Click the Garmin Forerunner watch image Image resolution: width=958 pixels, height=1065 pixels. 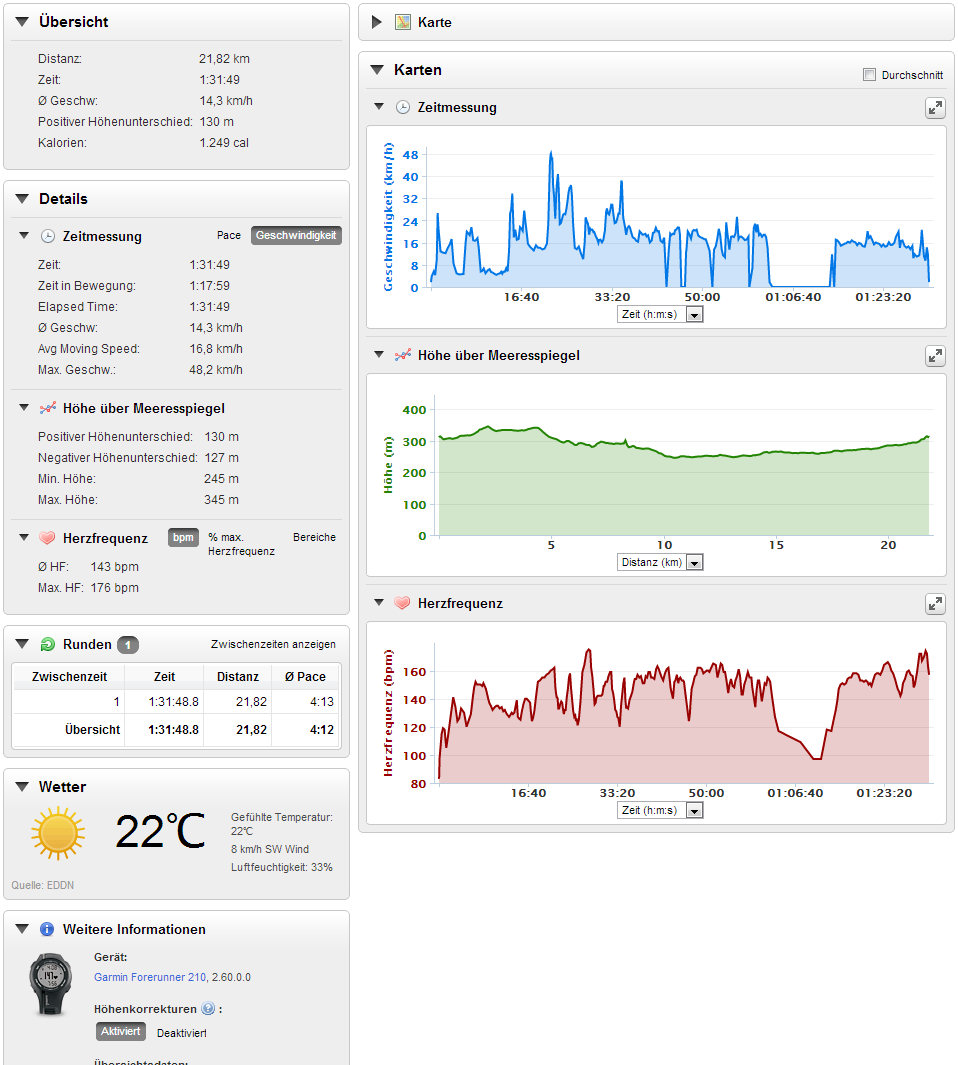click(50, 984)
